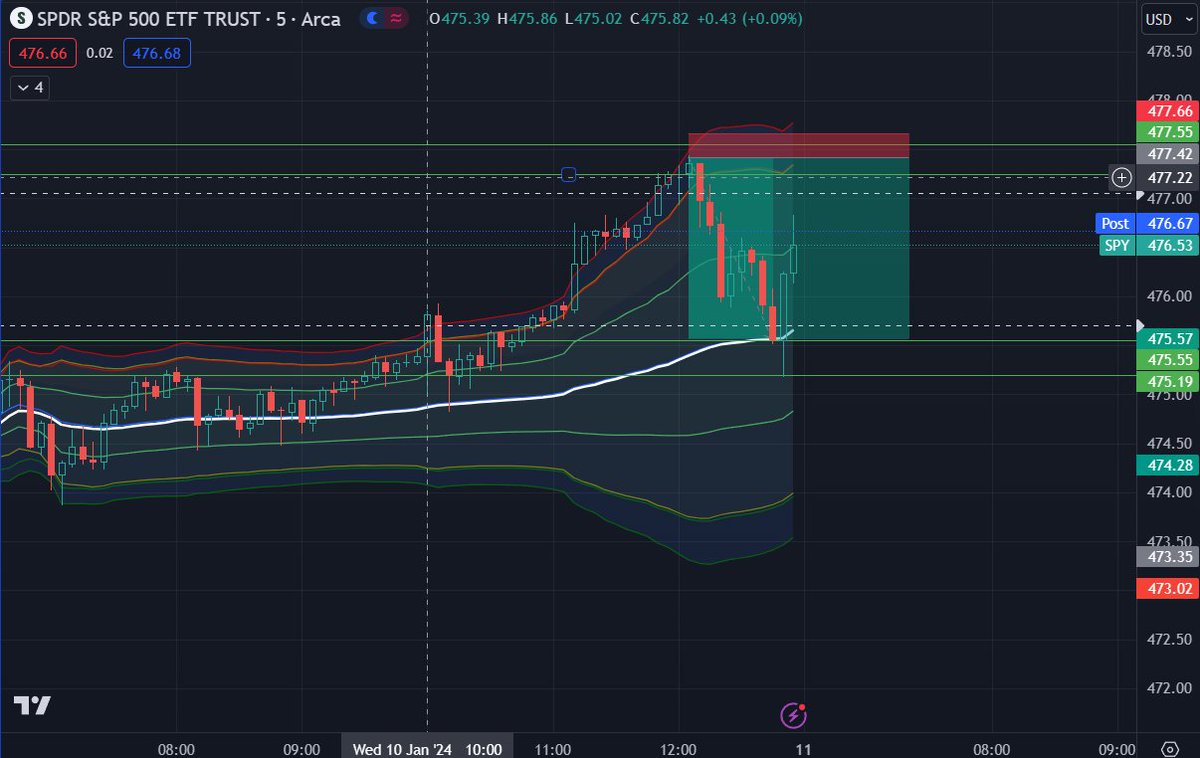Select the teal 474.28 price axis label

[1168, 465]
